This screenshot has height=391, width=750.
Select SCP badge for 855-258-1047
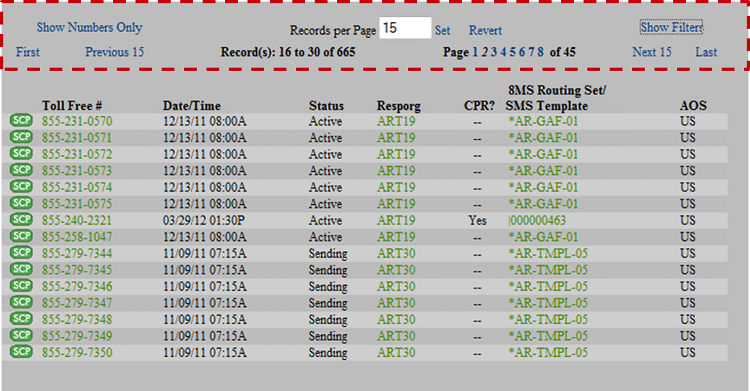click(21, 236)
